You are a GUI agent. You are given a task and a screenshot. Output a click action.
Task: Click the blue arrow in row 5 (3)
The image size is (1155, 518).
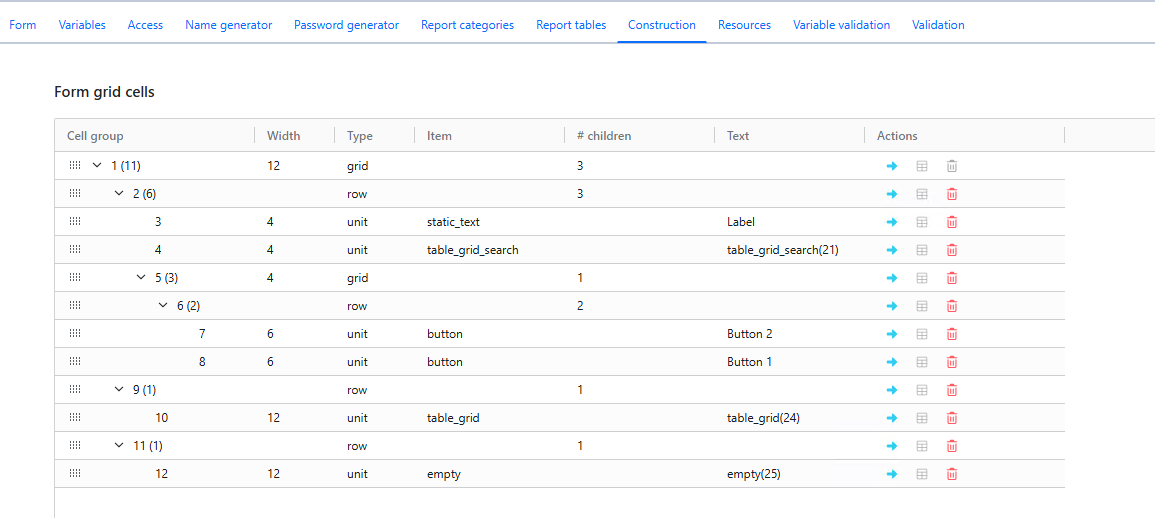click(x=891, y=278)
